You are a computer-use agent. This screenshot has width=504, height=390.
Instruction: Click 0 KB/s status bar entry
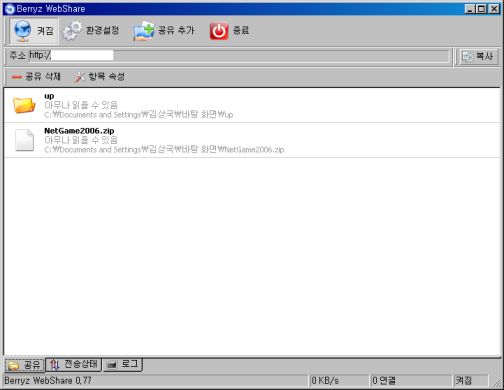tap(339, 380)
